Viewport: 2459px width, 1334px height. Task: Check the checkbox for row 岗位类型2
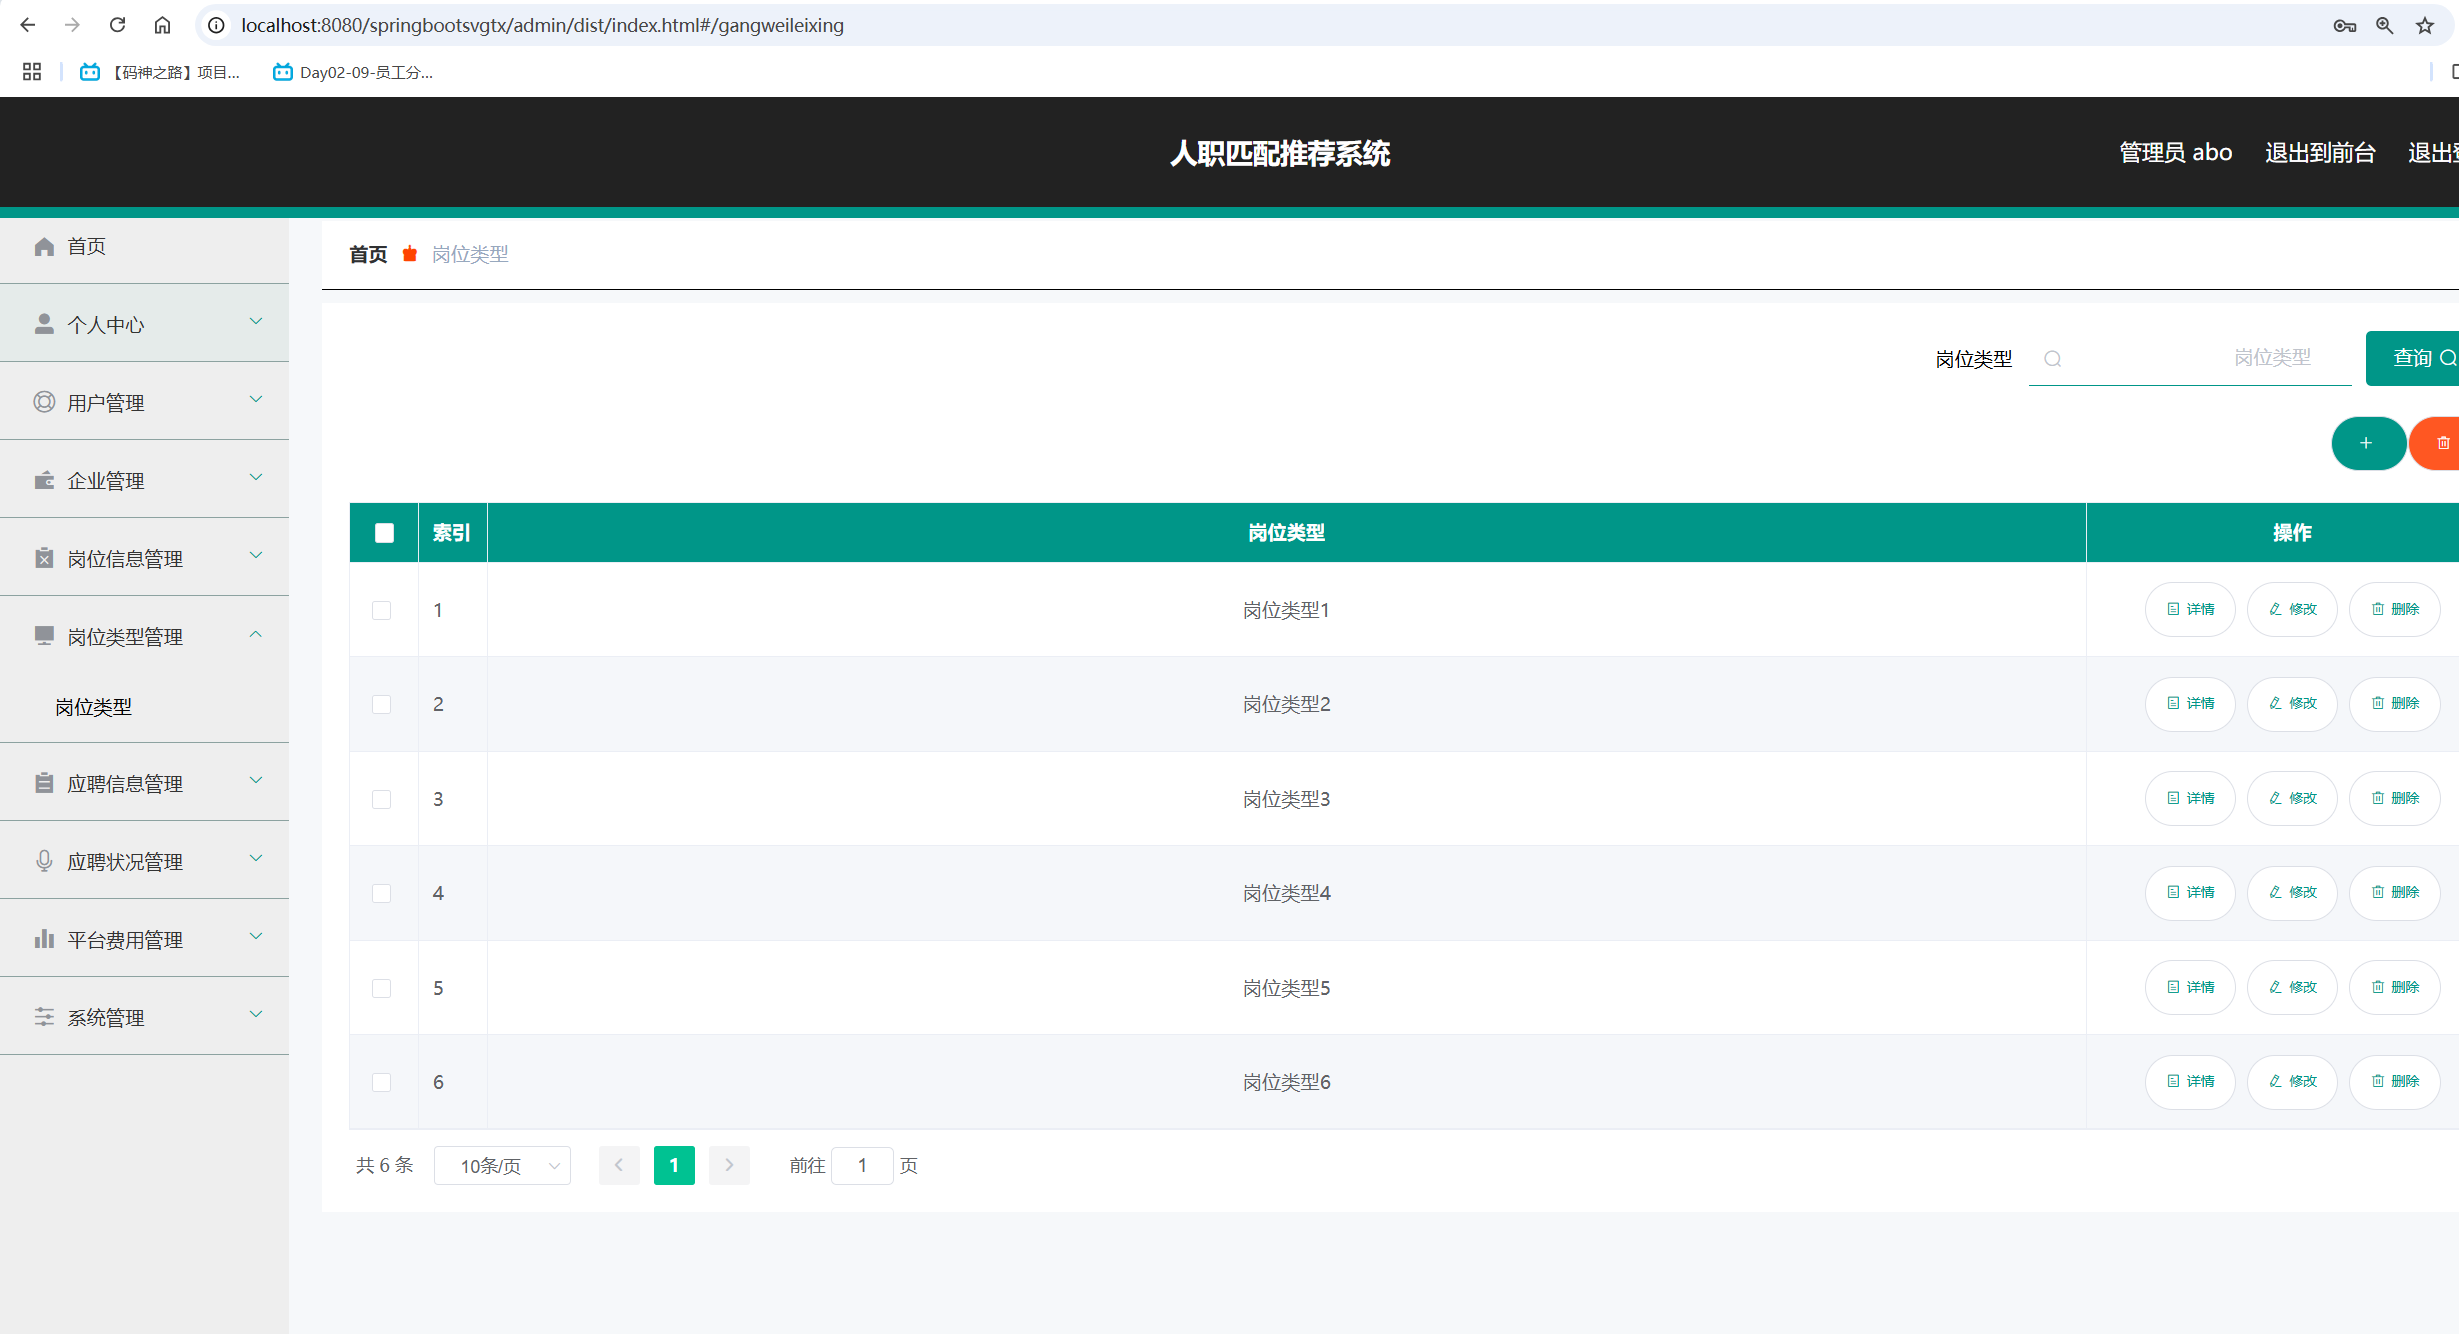[381, 704]
